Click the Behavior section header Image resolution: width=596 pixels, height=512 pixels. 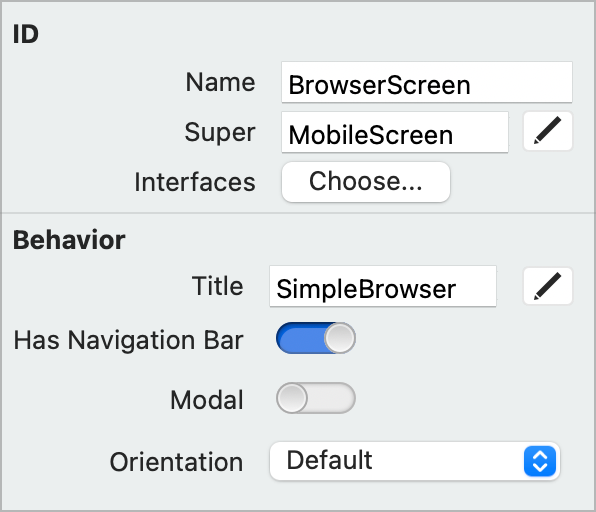69,240
